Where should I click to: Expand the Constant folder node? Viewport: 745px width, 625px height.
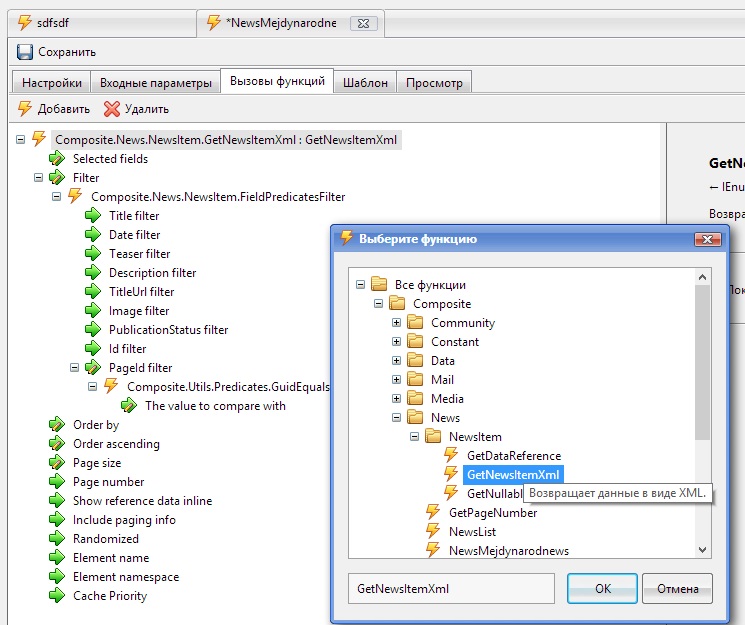[x=397, y=342]
